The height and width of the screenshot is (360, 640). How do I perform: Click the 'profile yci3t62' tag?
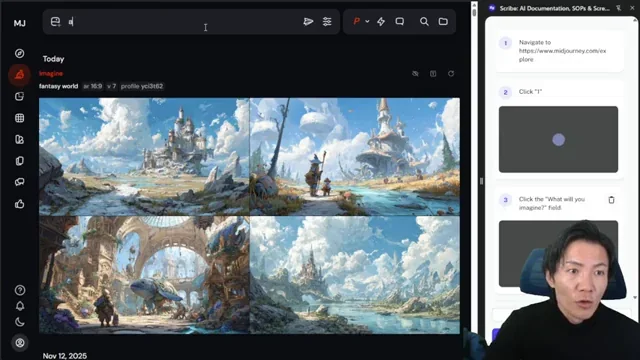point(142,86)
